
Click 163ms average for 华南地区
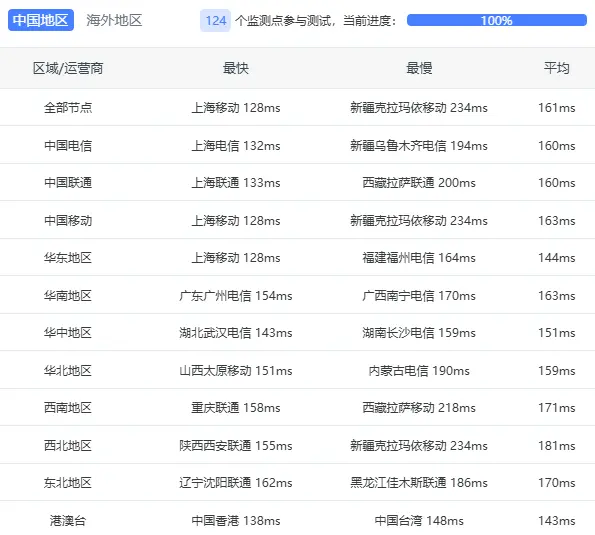(x=556, y=296)
